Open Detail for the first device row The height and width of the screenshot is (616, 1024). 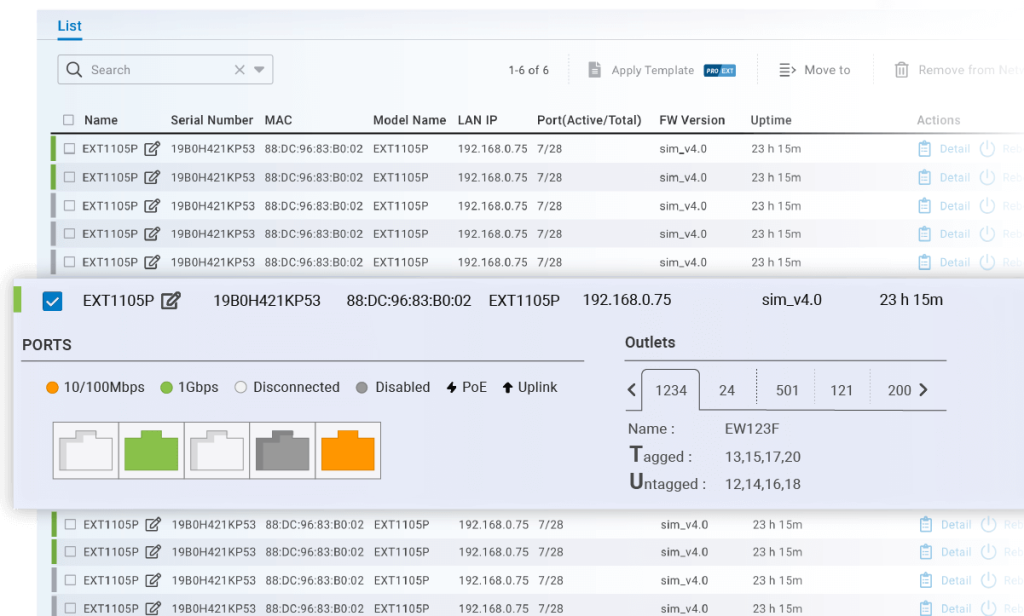click(944, 149)
